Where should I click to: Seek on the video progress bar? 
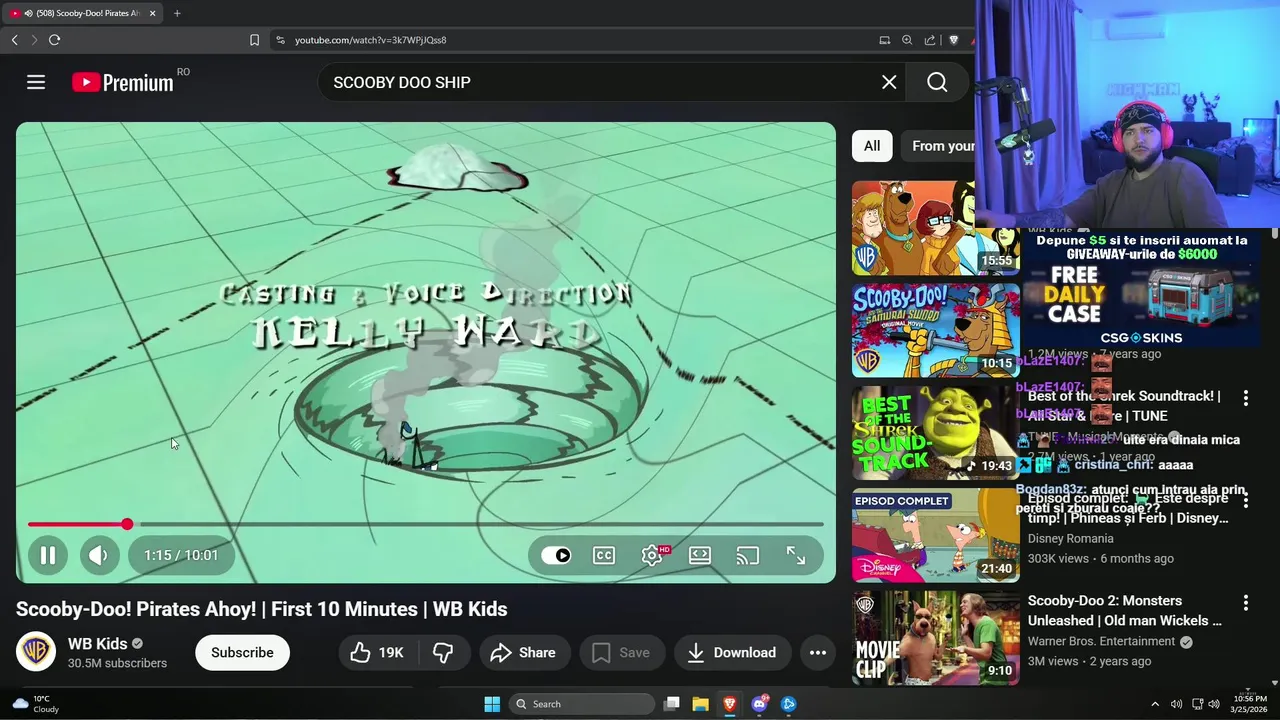(x=425, y=524)
